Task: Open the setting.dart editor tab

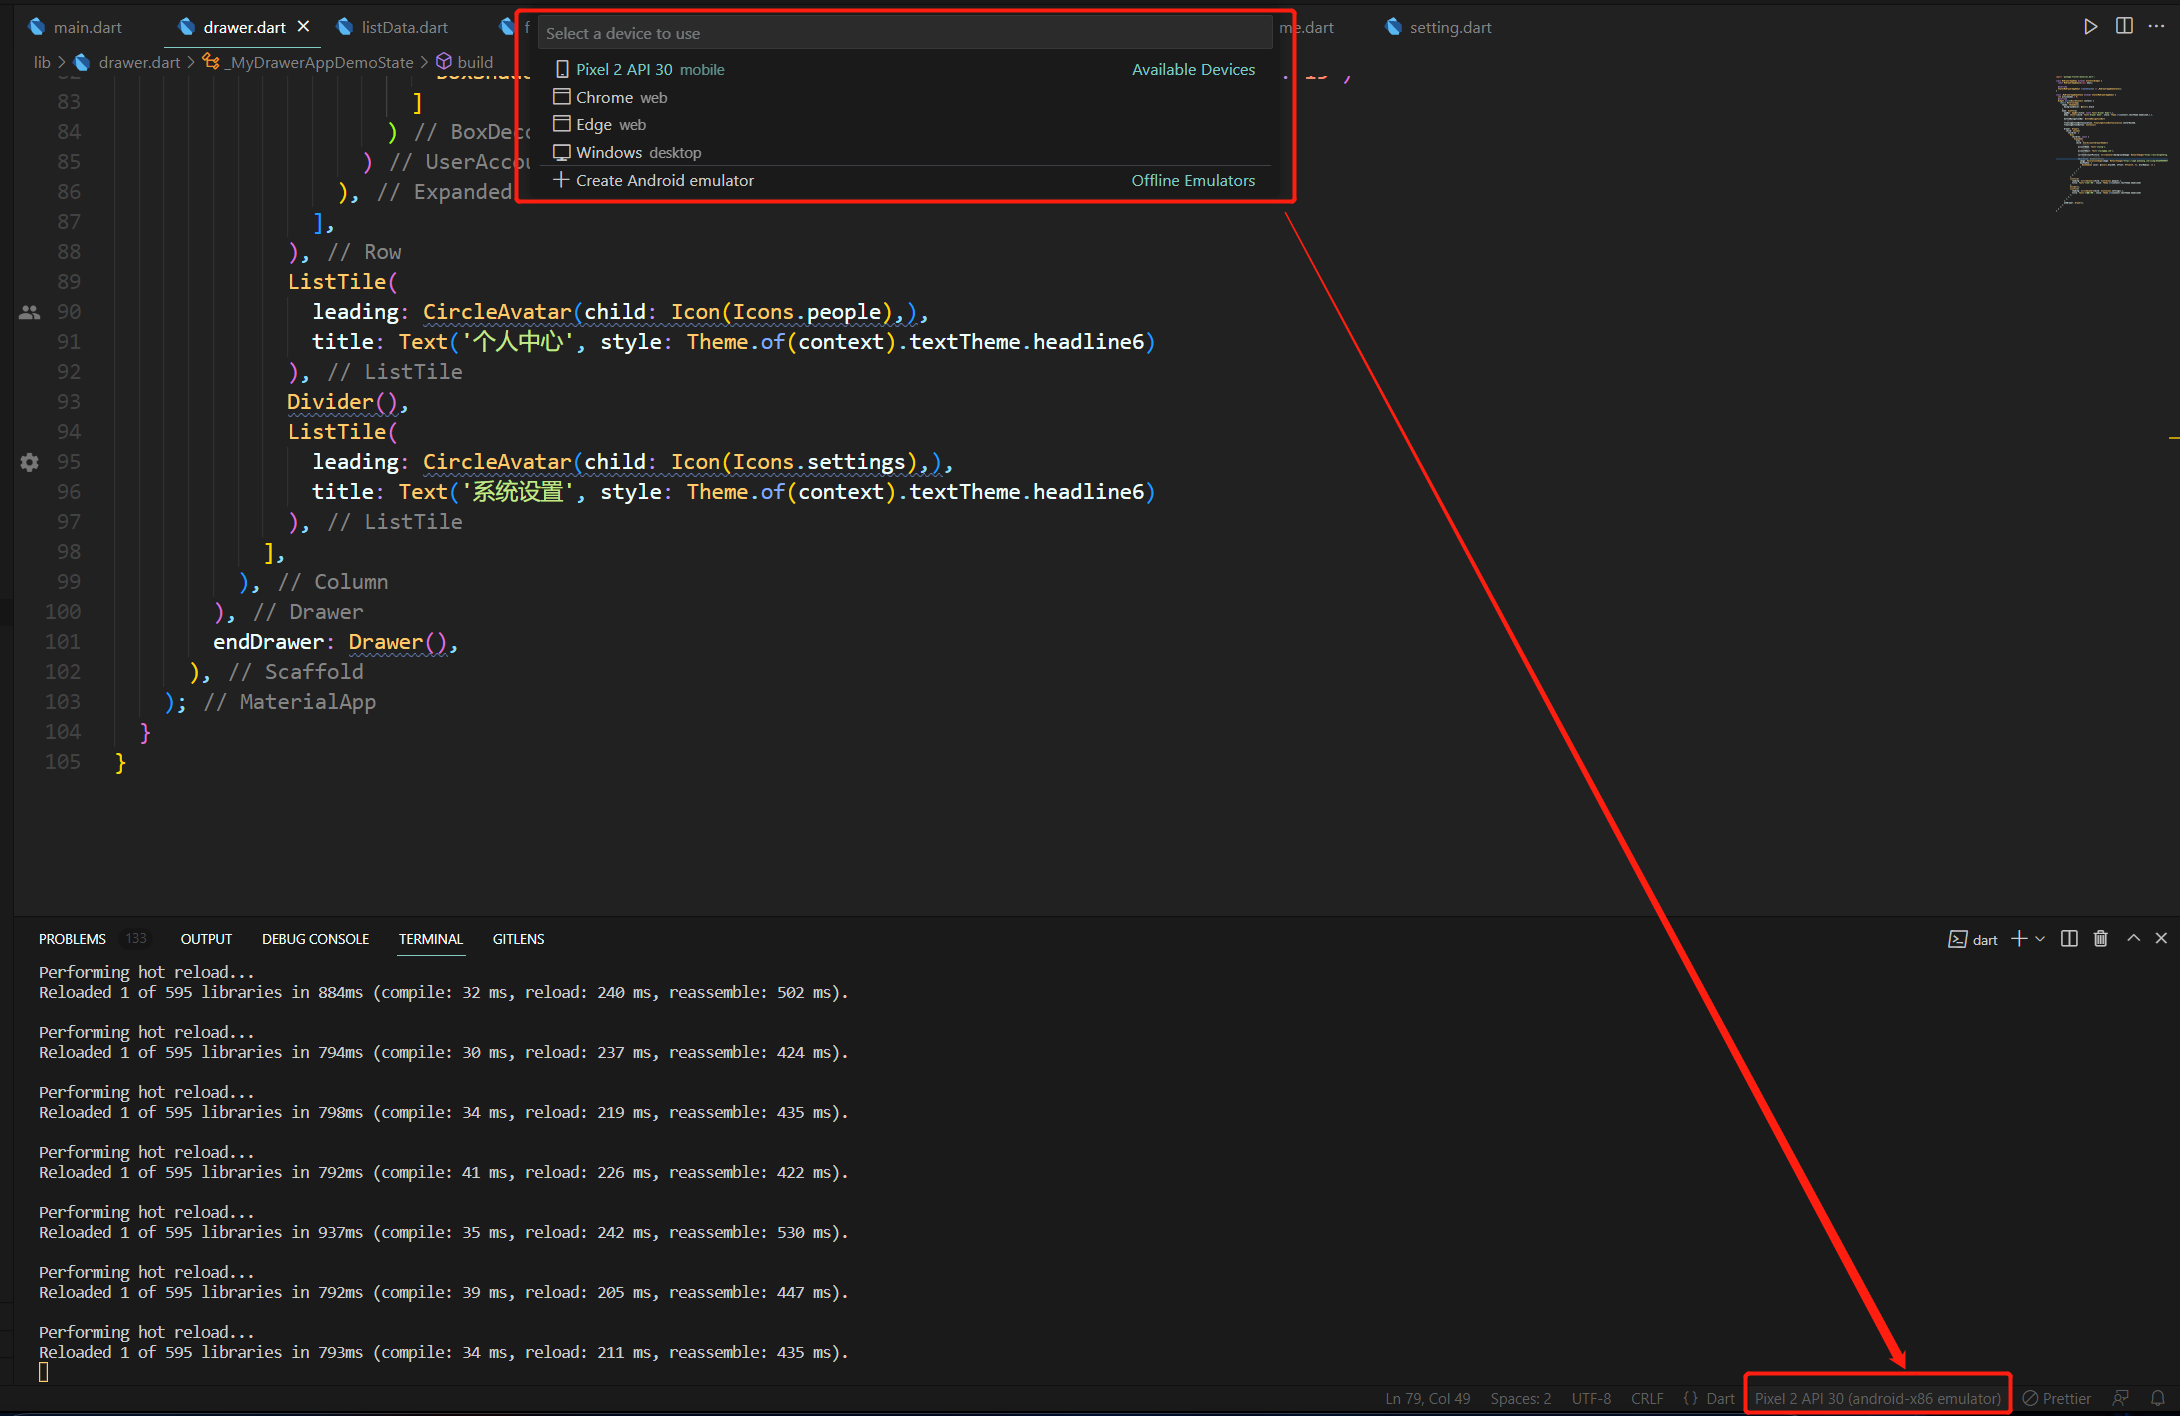Action: [1449, 27]
